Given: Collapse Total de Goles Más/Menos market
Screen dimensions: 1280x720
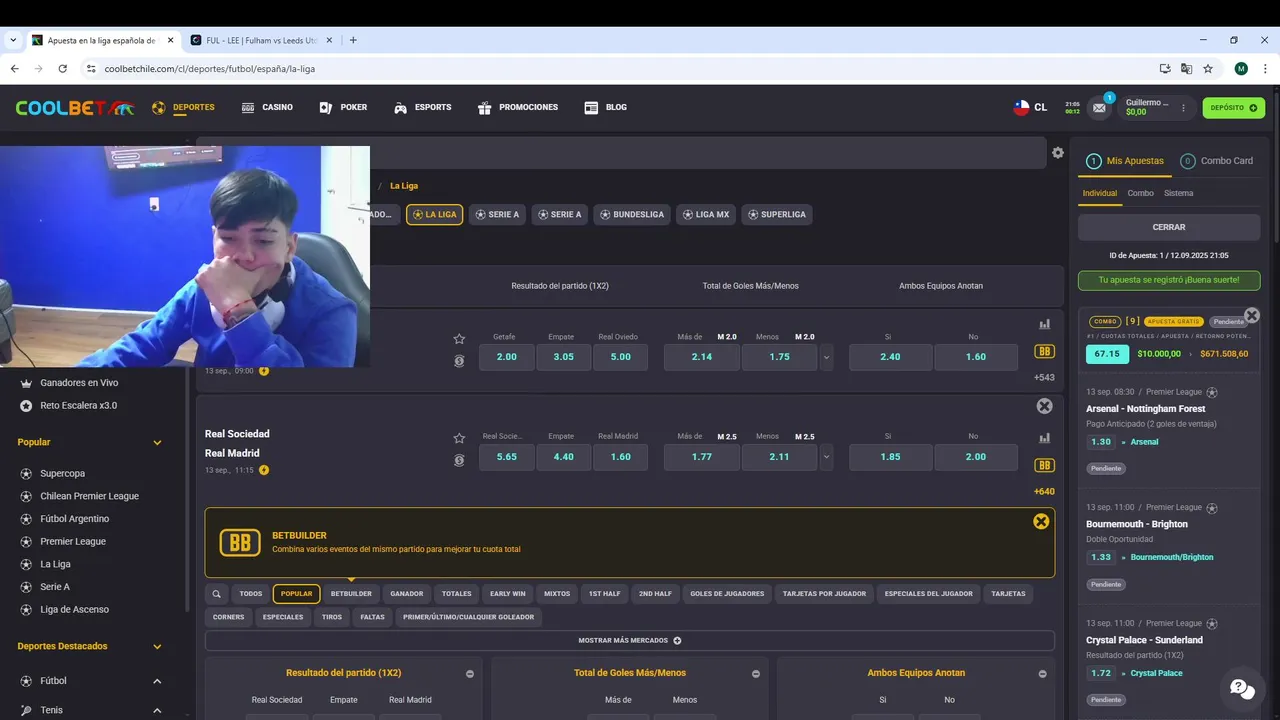Looking at the screenshot, I should tap(756, 674).
